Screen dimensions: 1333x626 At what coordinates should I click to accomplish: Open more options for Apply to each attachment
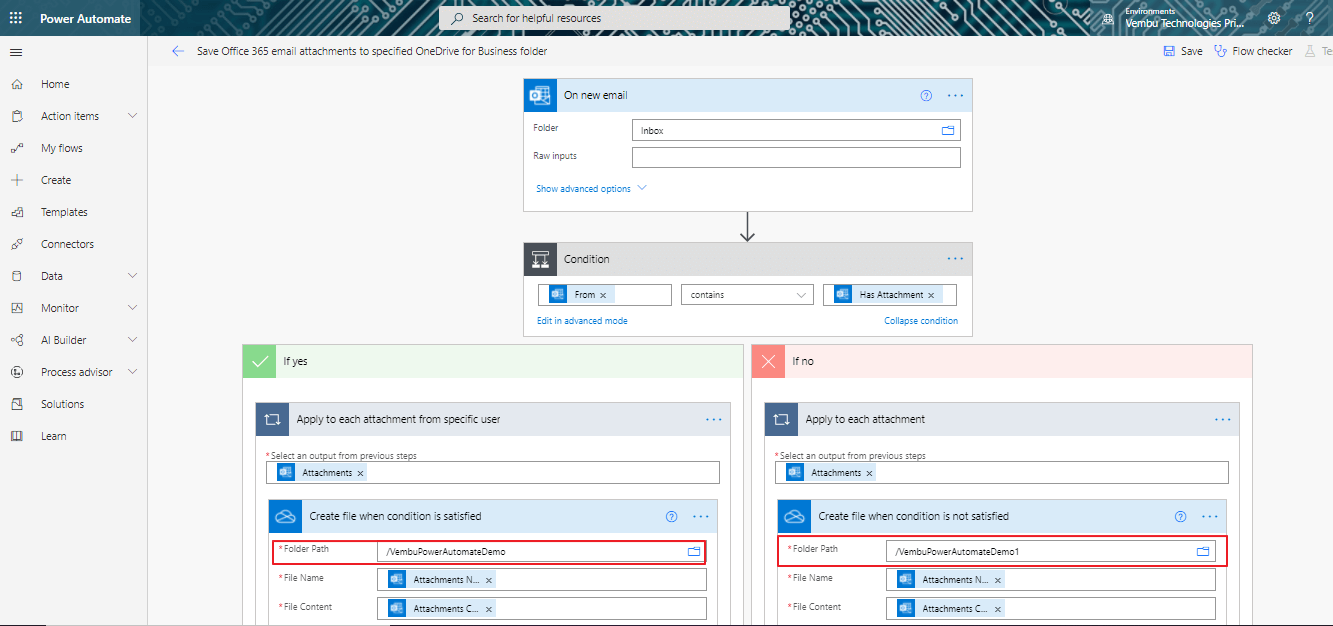[x=1223, y=419]
